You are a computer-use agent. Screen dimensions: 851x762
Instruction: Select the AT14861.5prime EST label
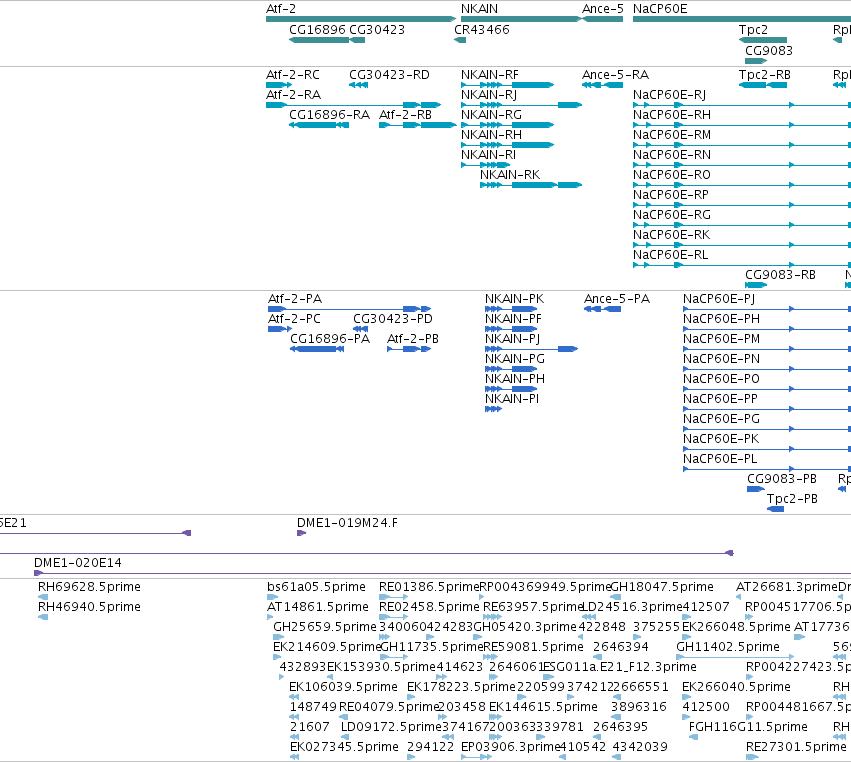pyautogui.click(x=318, y=607)
